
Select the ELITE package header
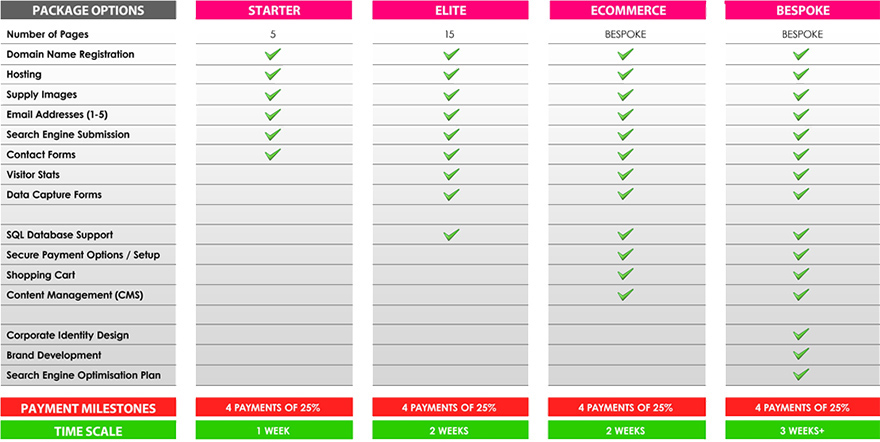[x=450, y=10]
